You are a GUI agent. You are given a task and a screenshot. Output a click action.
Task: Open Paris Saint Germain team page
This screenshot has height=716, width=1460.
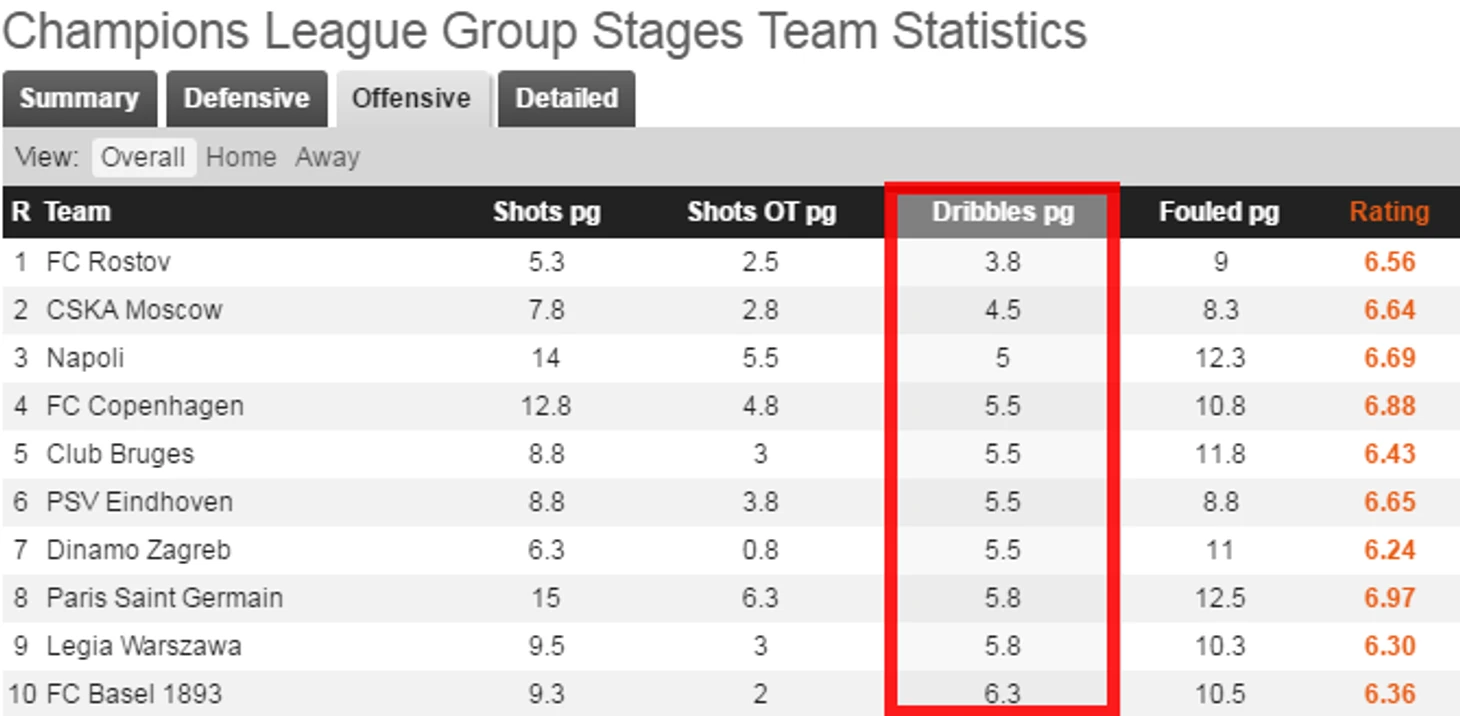(164, 598)
